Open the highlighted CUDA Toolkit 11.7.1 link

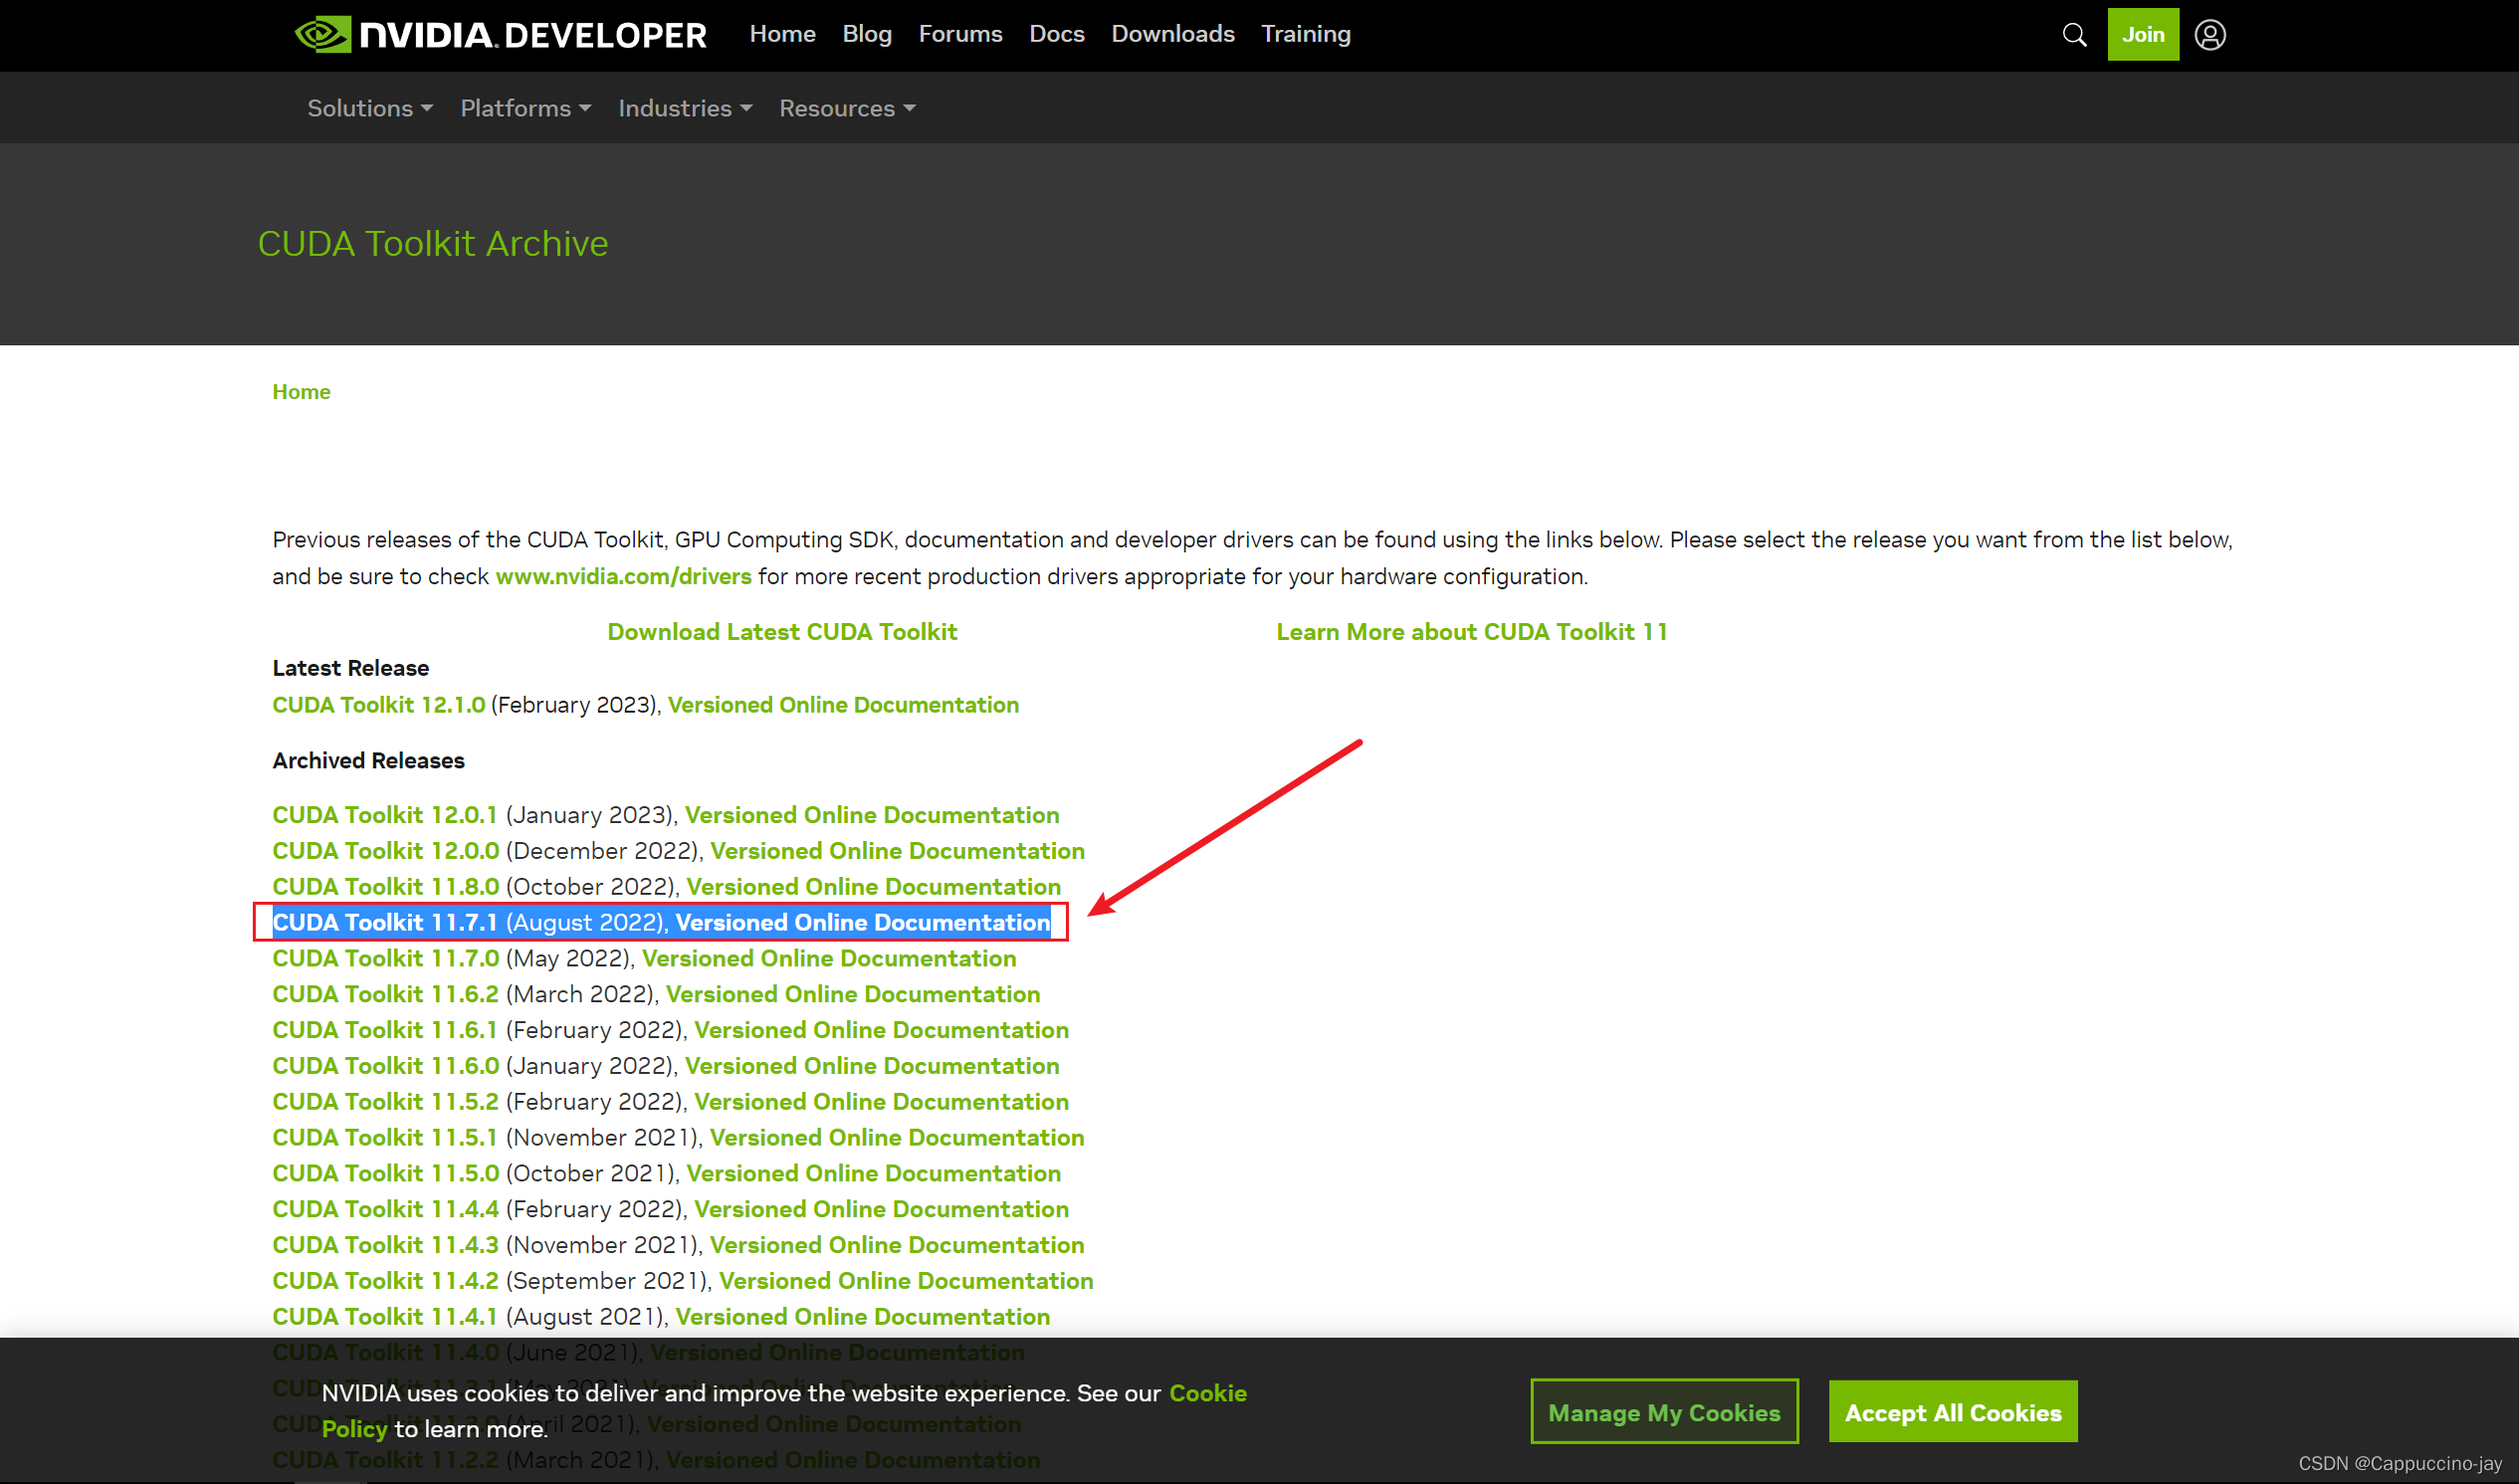384,923
